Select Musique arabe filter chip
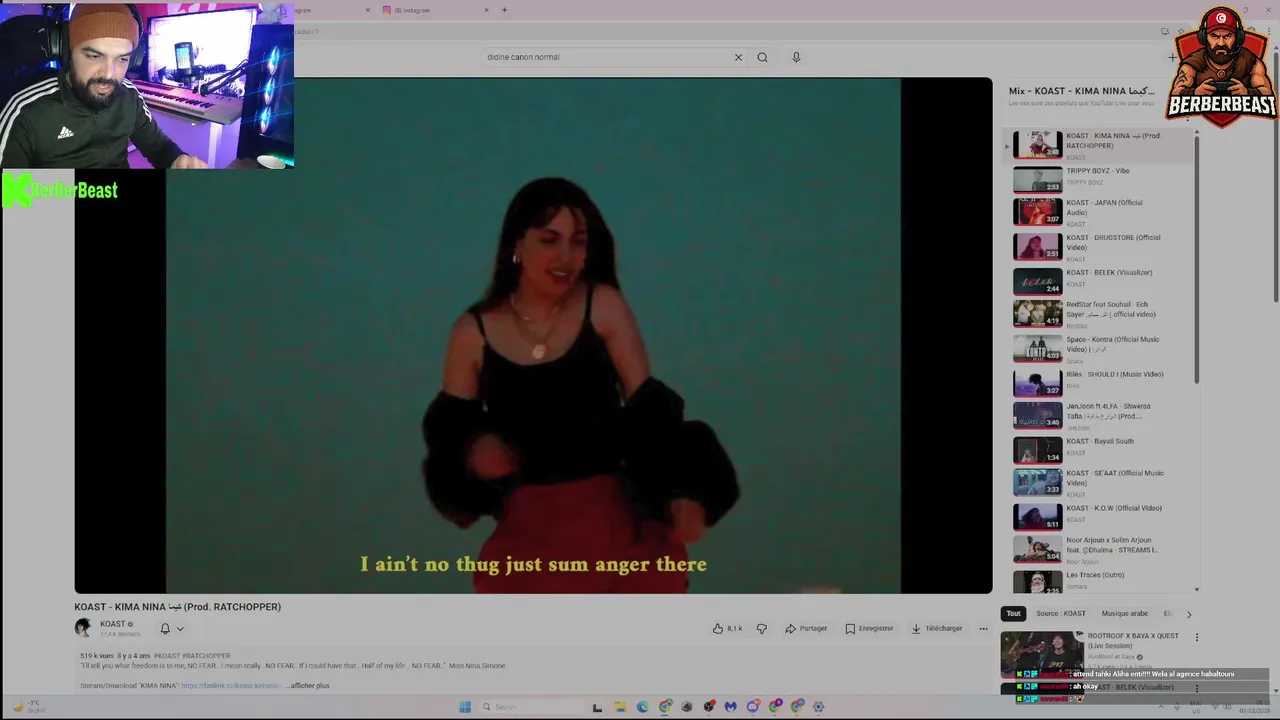Screen dimensions: 1280x720 coord(1125,614)
